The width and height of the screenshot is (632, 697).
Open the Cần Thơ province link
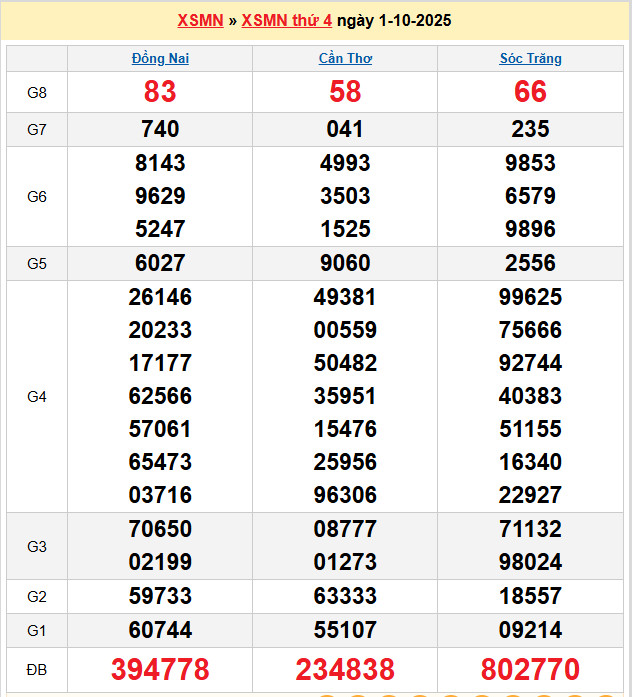pyautogui.click(x=345, y=58)
